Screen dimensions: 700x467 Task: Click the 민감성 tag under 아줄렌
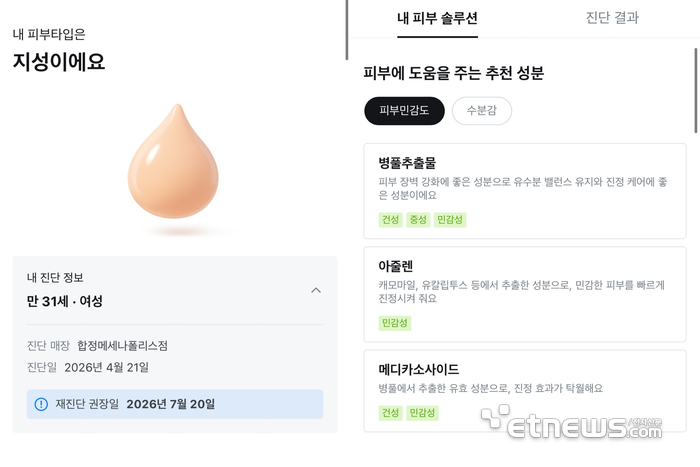pyautogui.click(x=395, y=323)
